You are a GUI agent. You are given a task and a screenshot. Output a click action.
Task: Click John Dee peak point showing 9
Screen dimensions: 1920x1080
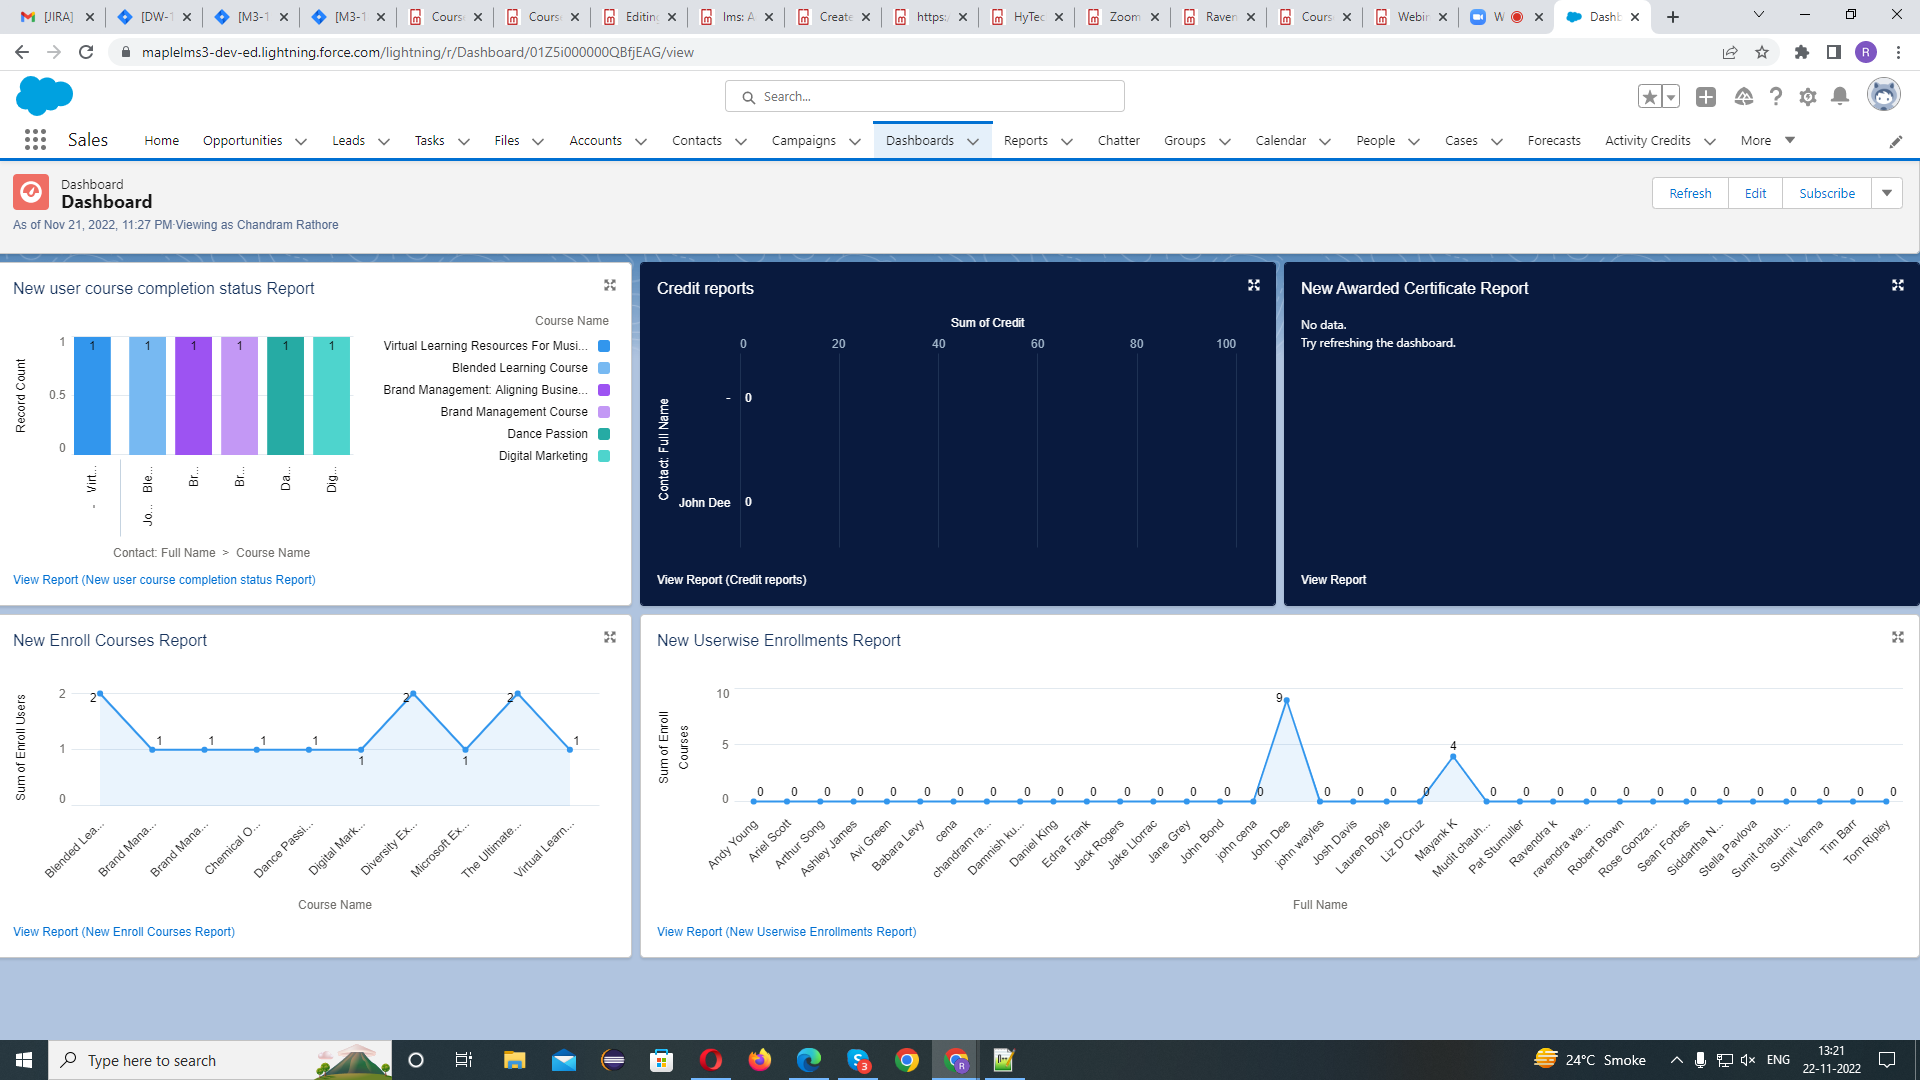(x=1286, y=700)
